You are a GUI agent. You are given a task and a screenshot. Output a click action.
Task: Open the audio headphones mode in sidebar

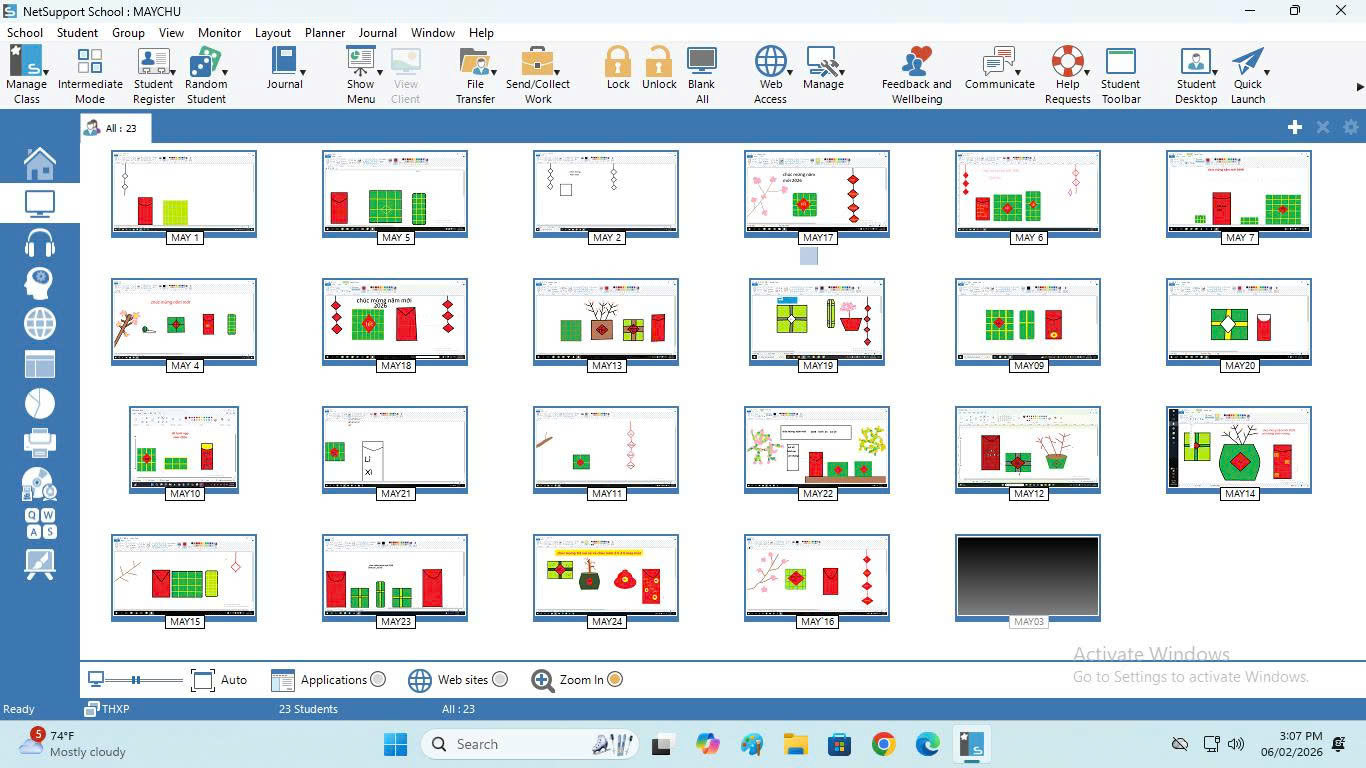pos(40,243)
